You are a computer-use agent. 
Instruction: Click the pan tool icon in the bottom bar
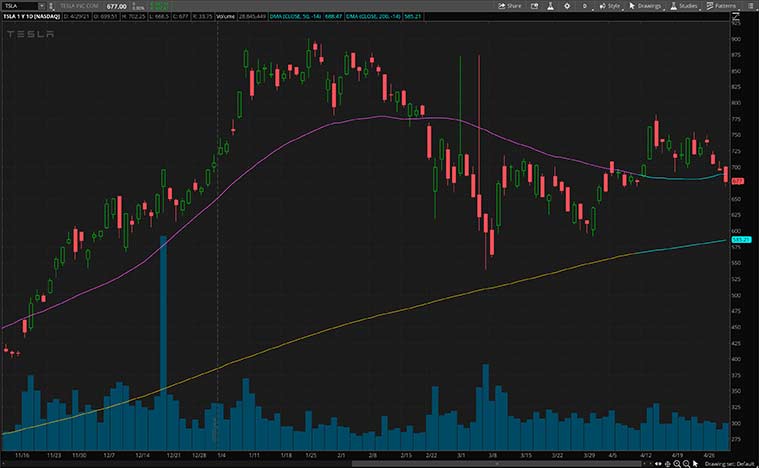point(668,464)
